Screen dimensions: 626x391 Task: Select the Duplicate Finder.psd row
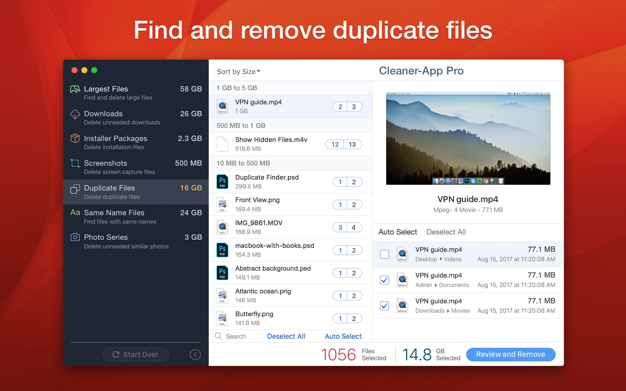(291, 182)
